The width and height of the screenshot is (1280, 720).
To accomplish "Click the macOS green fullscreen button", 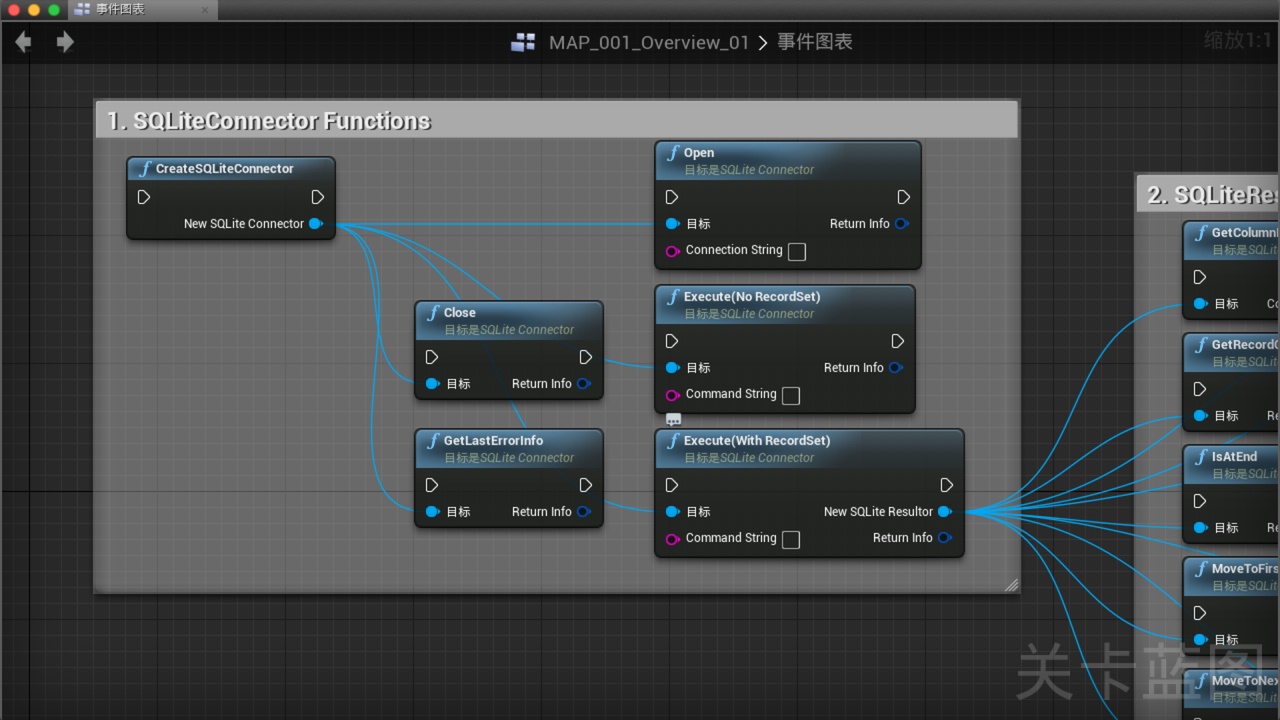I will tap(54, 9).
